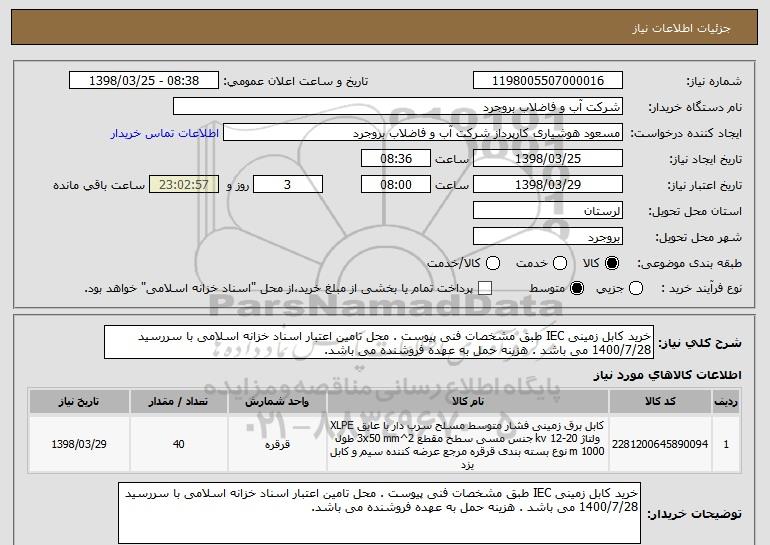Click the نام کالا column header

(x=468, y=402)
